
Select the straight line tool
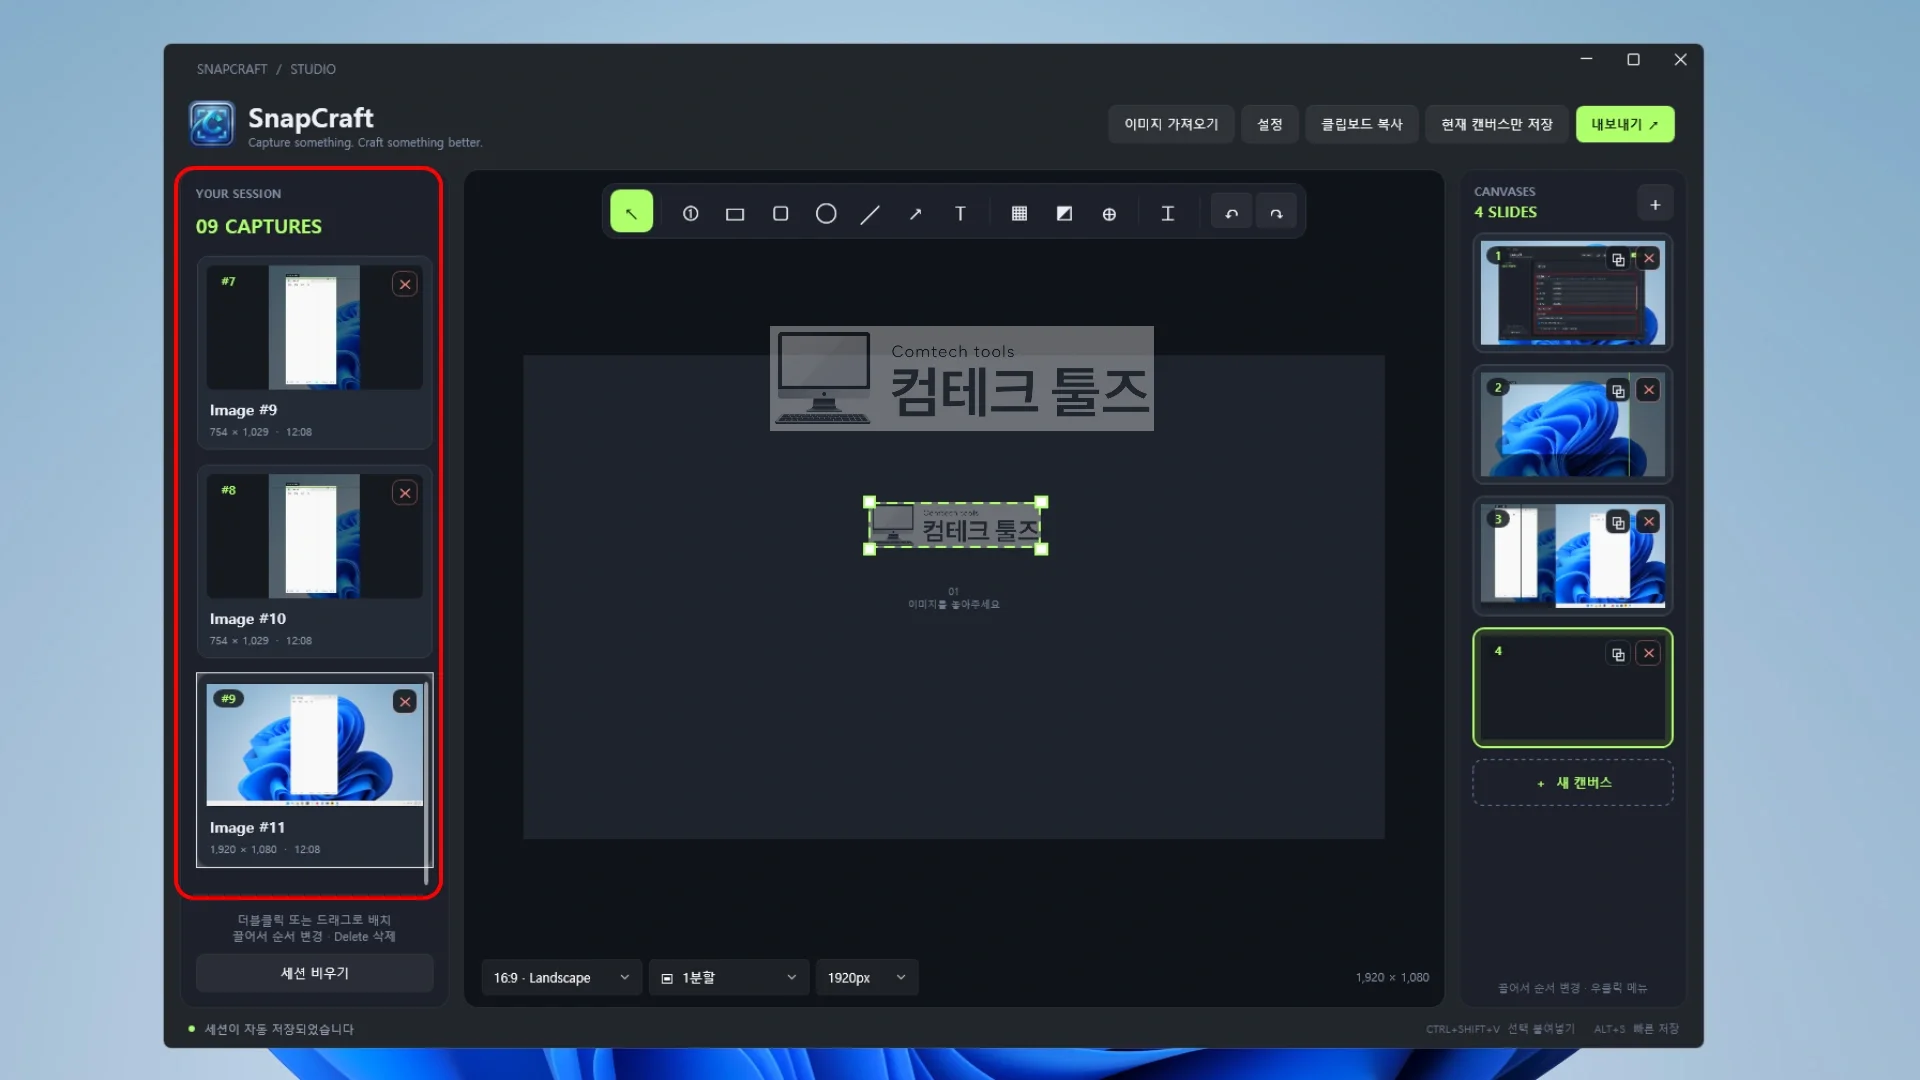tap(870, 213)
